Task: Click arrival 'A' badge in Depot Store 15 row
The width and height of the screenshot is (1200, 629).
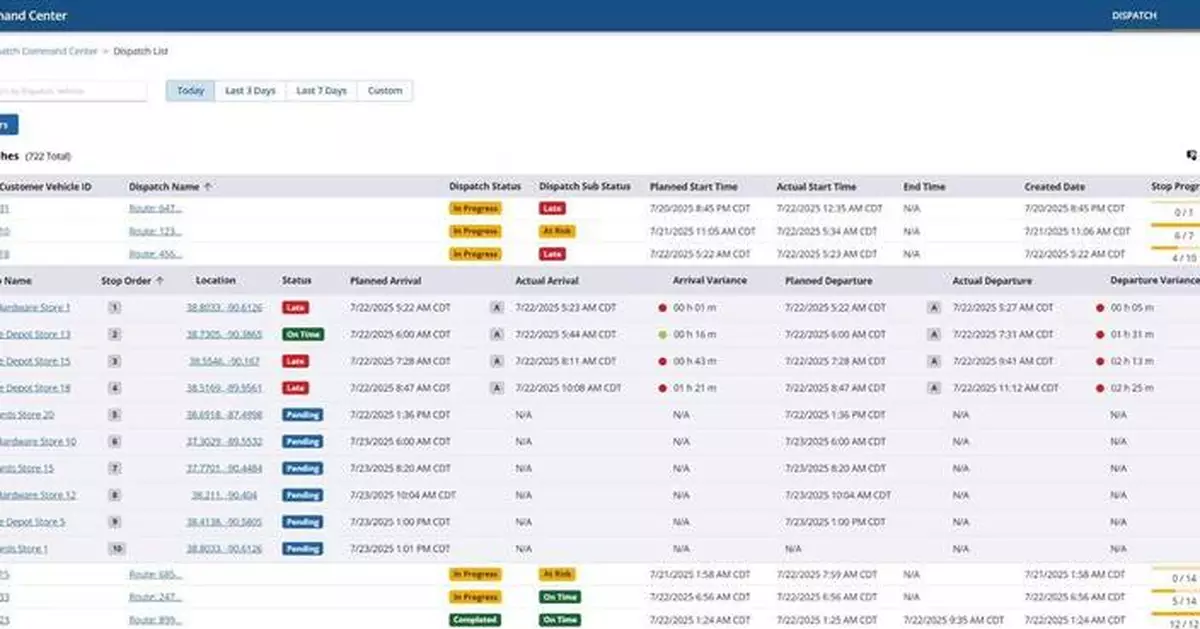Action: click(496, 361)
